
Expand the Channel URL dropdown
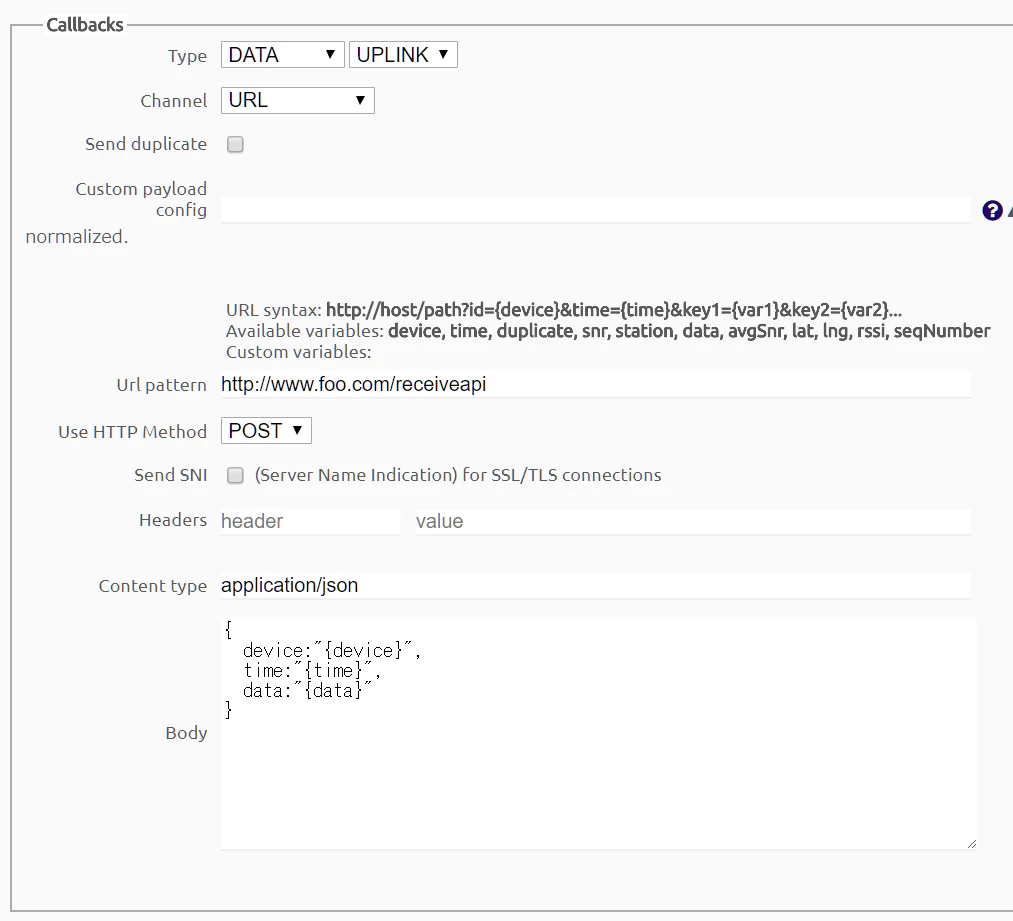coord(298,101)
